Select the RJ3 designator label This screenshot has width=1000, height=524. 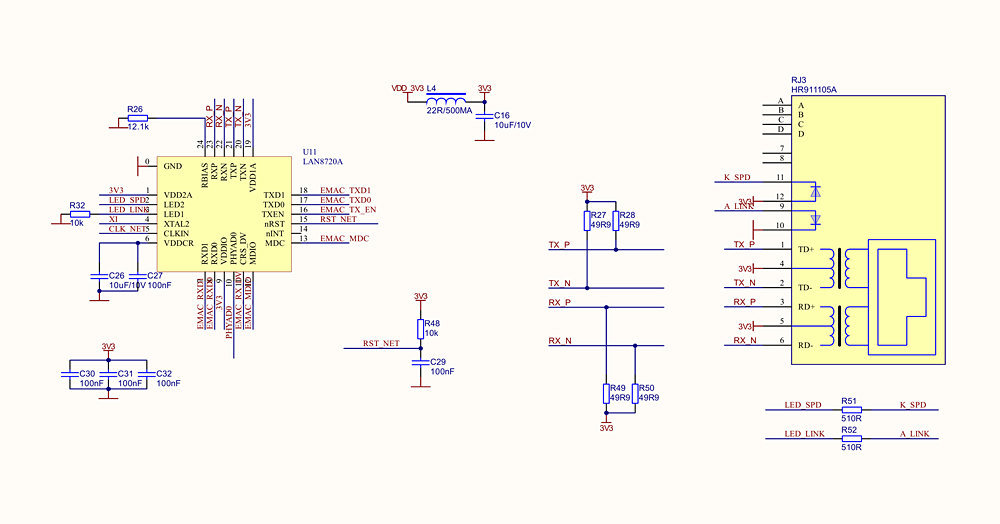click(798, 80)
